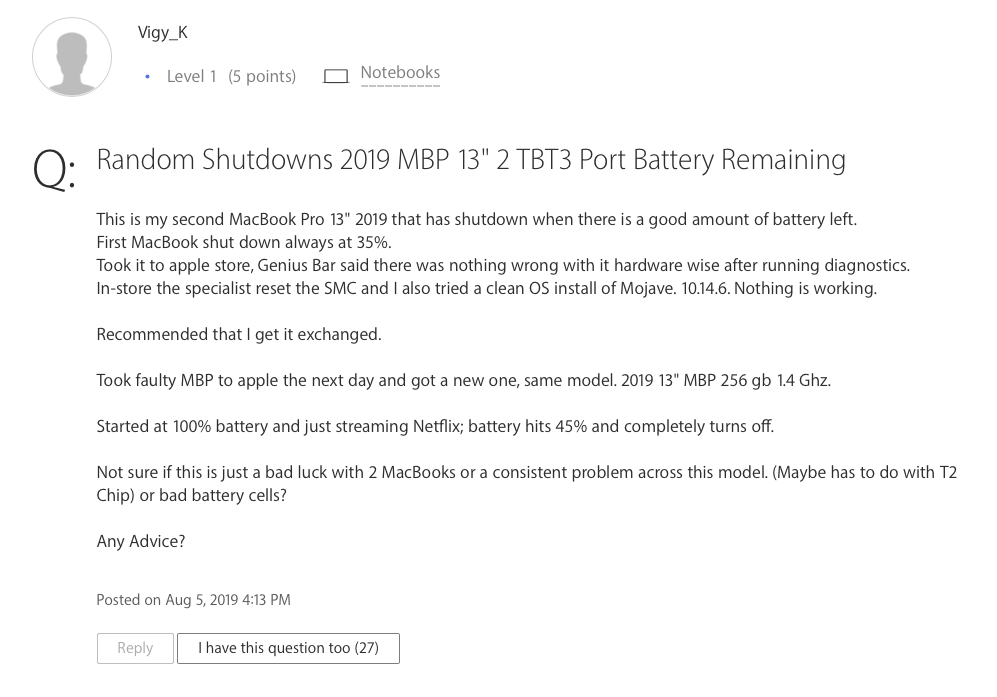Click the MacBook-shaped community icon
This screenshot has width=997, height=697.
pos(337,74)
